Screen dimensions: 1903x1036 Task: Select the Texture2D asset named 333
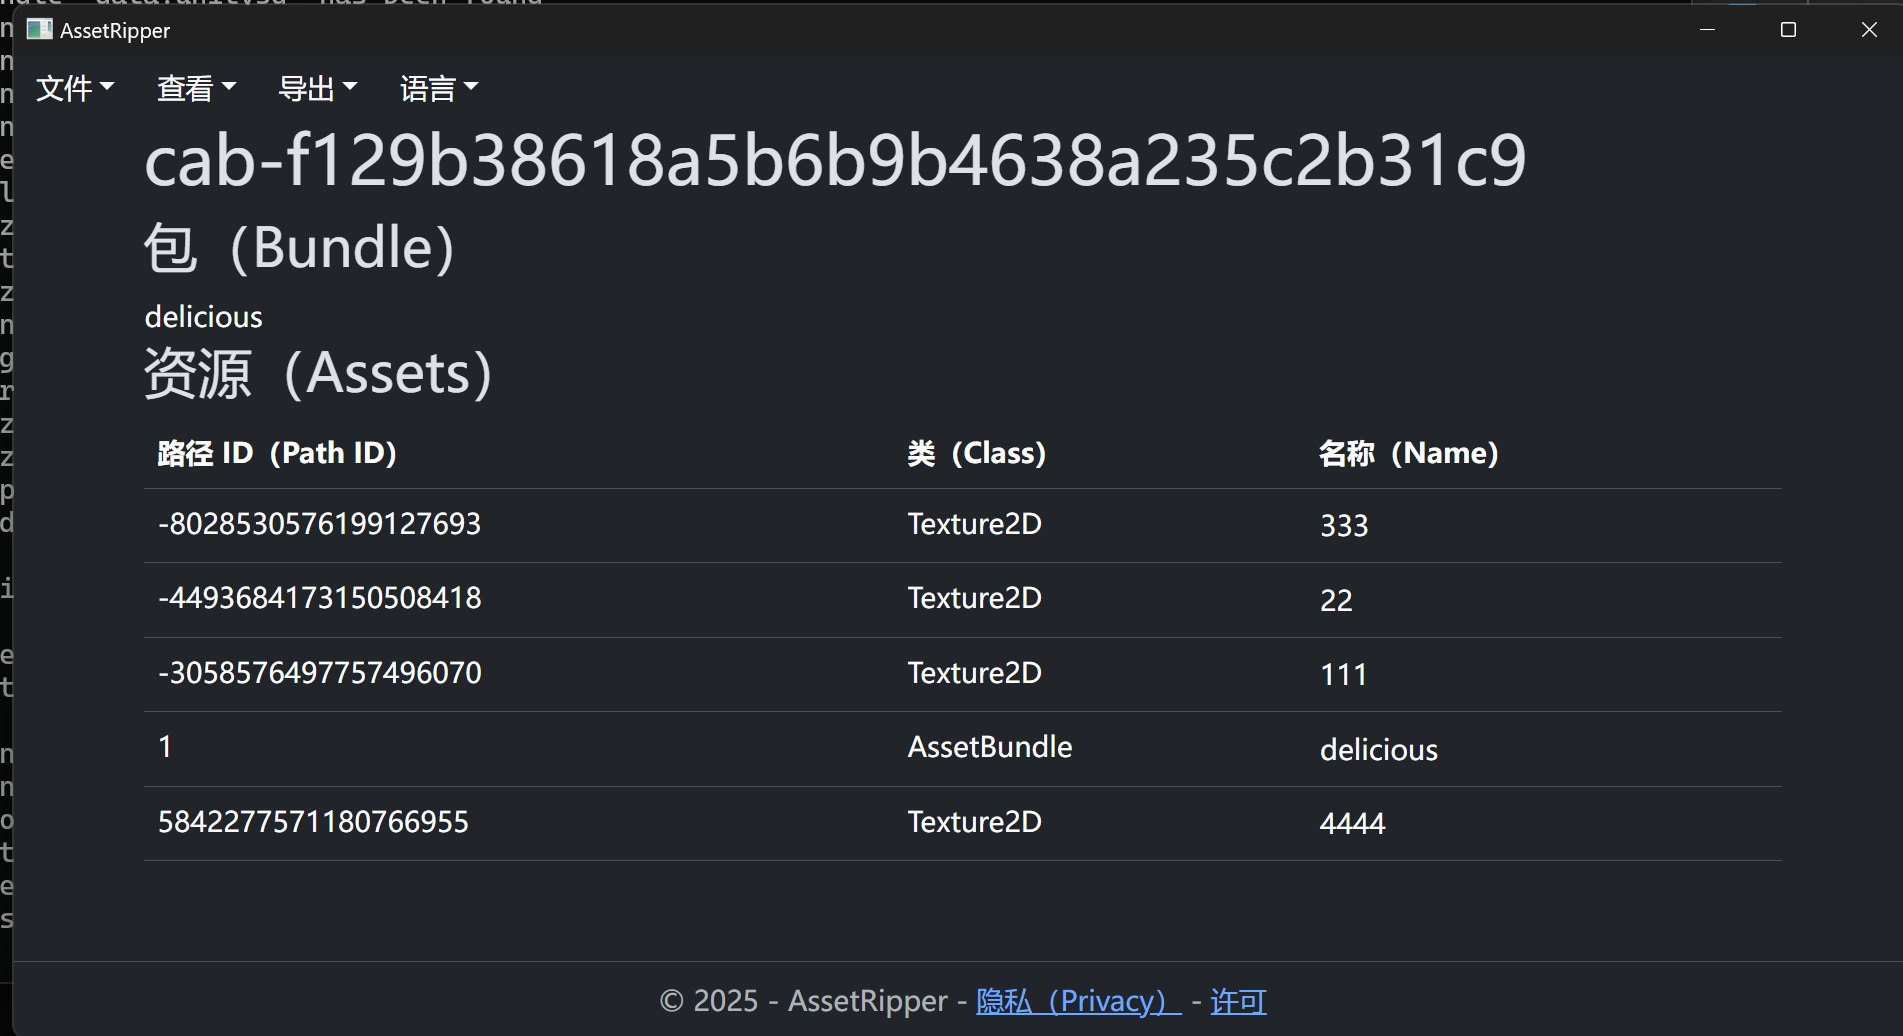tap(1343, 526)
